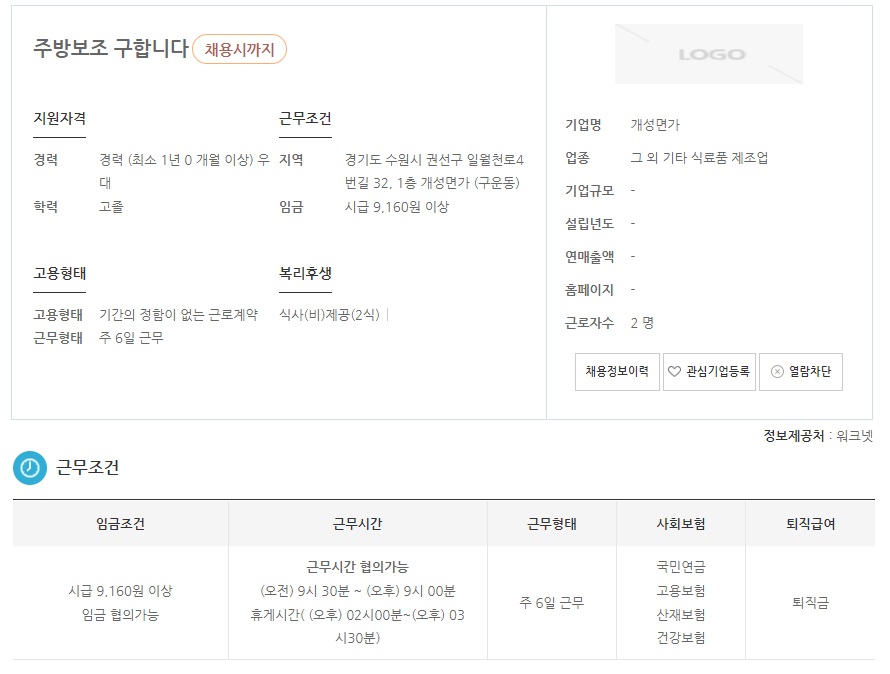
Task: Click the circled X icon on 열람차단
Action: (x=777, y=372)
